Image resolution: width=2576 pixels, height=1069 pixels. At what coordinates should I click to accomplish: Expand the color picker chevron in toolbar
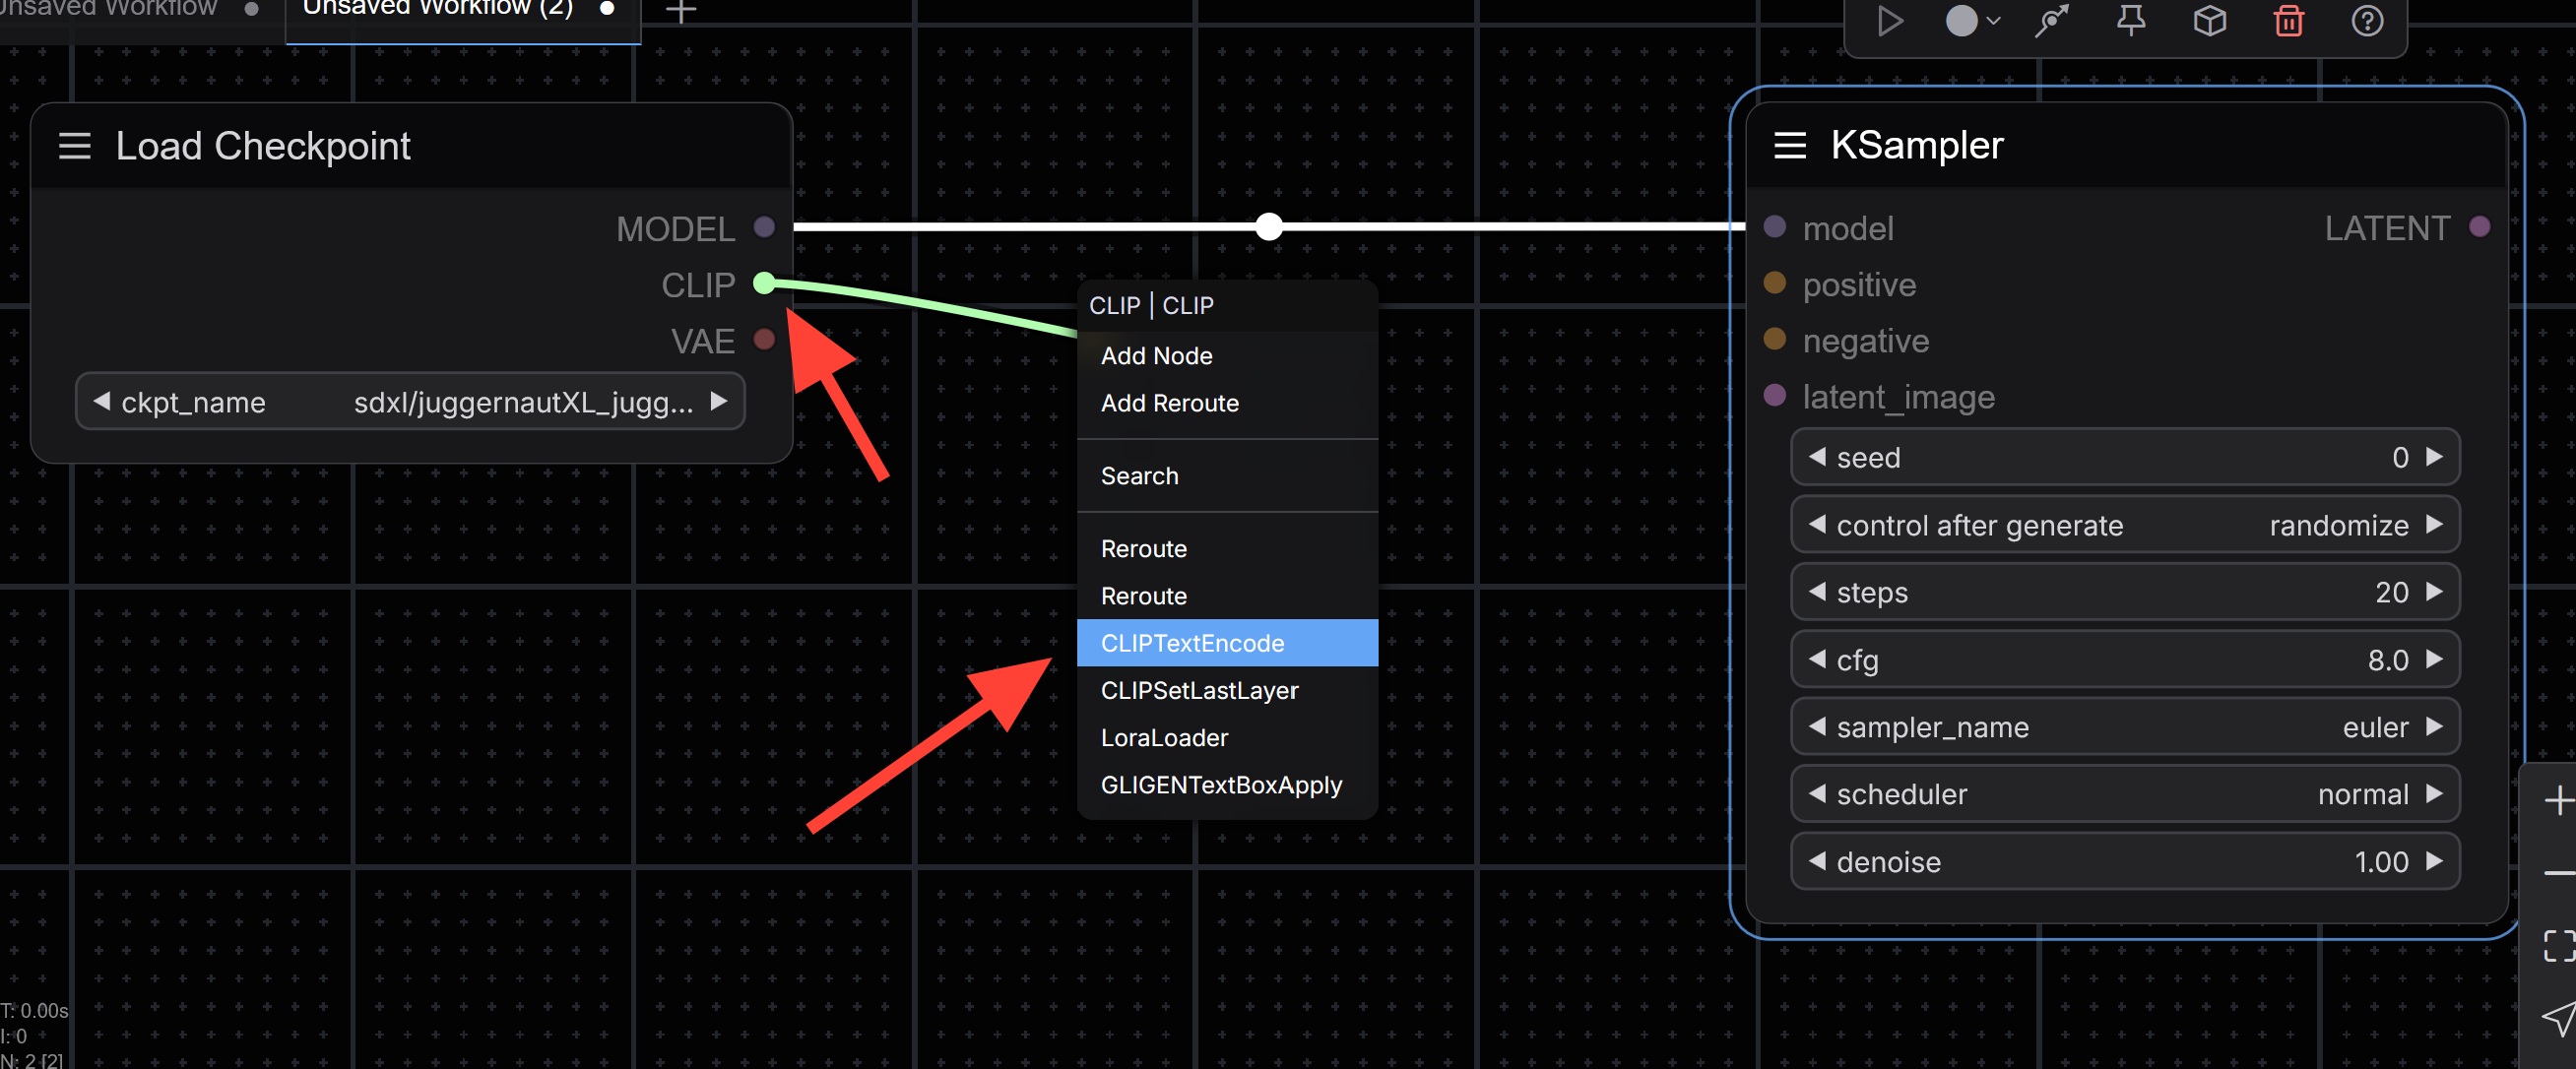coord(1994,20)
